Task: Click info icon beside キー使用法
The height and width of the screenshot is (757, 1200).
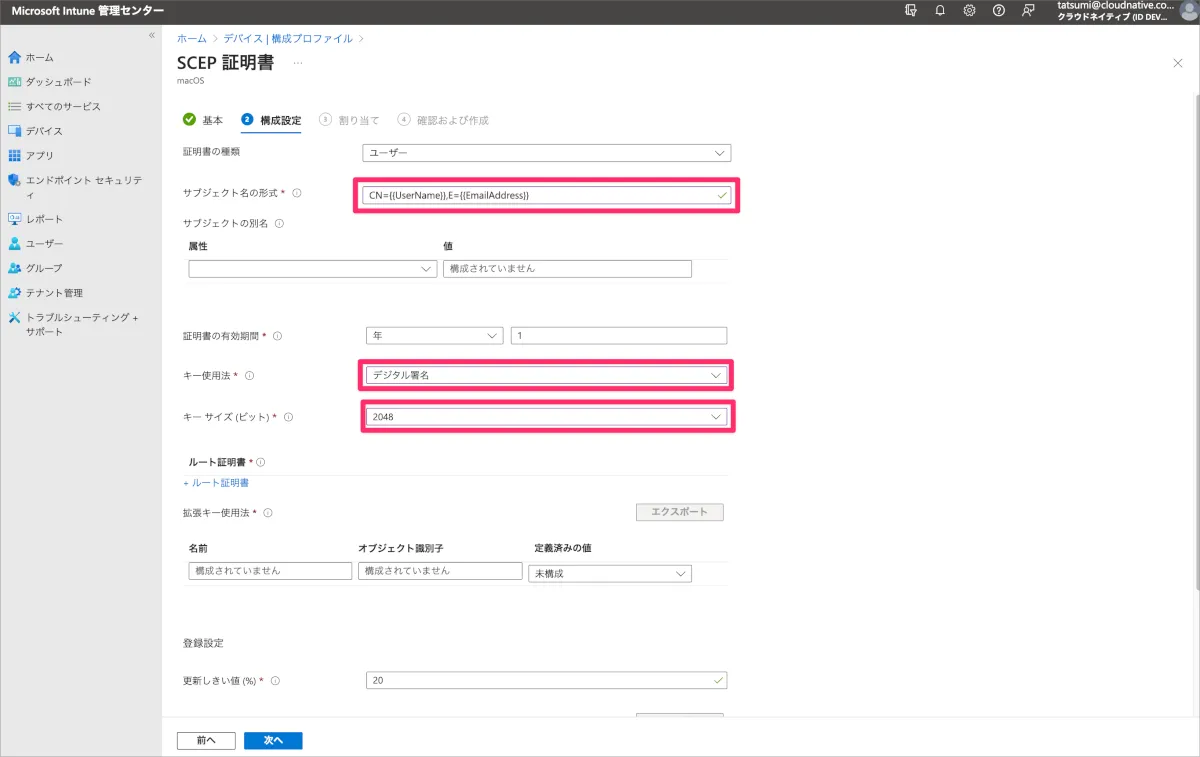Action: click(250, 376)
